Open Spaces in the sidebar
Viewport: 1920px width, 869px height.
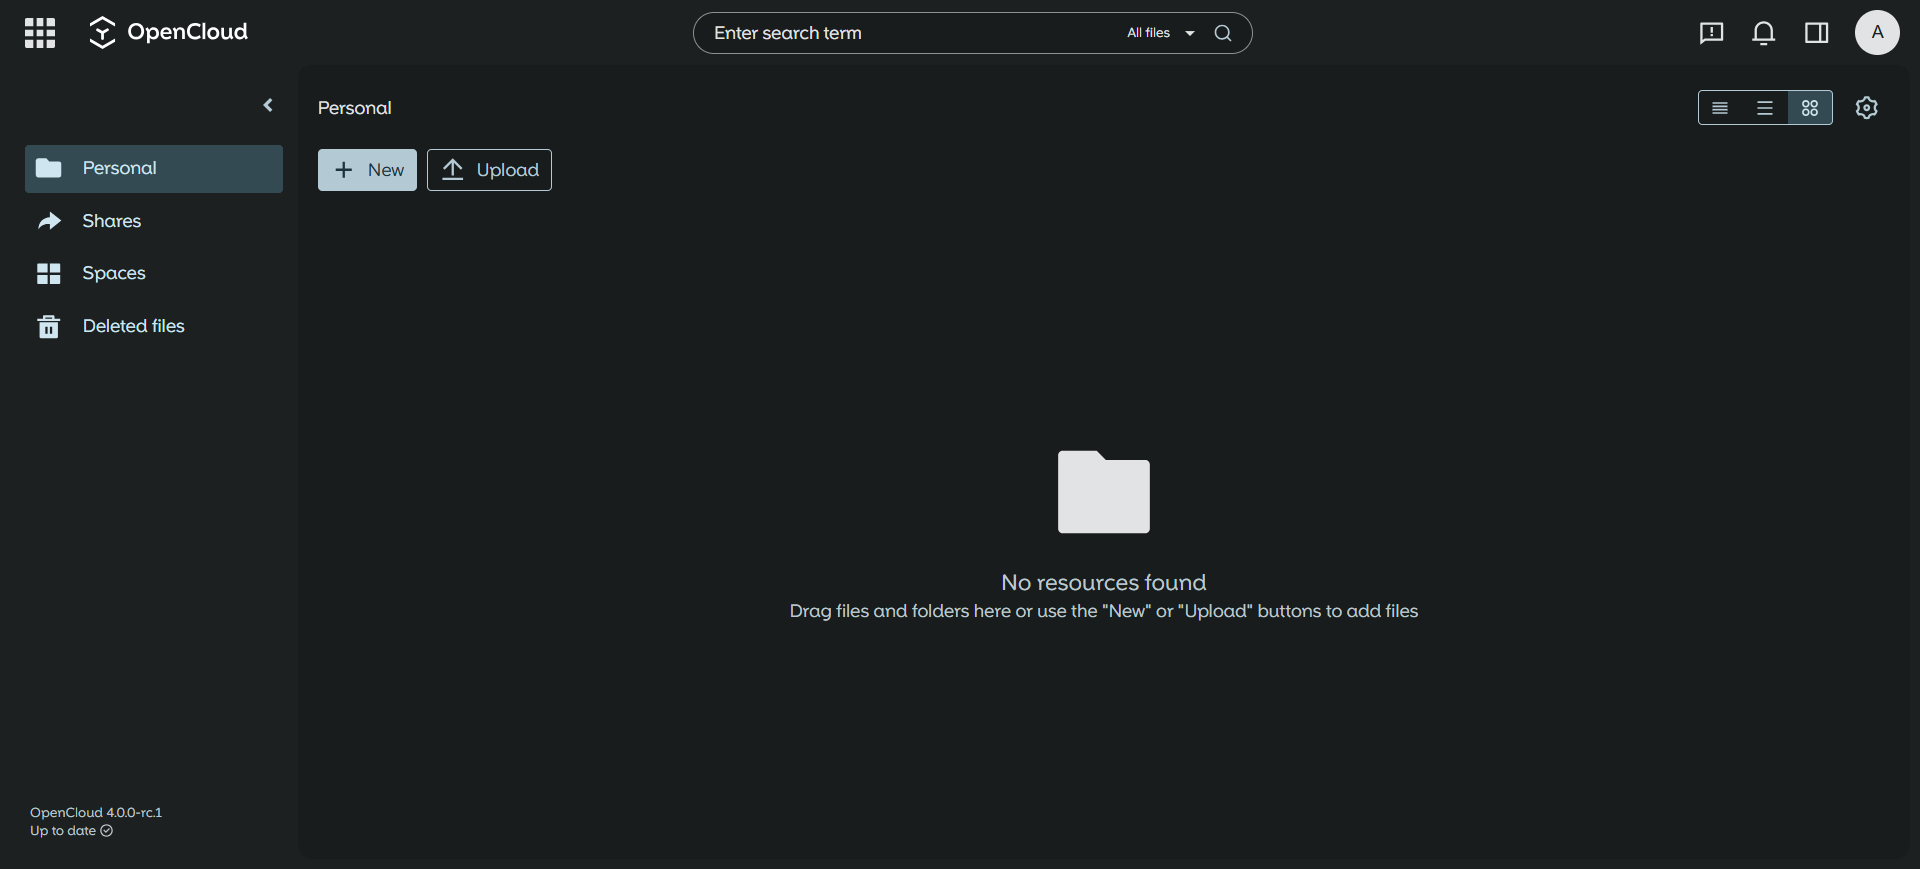click(113, 273)
